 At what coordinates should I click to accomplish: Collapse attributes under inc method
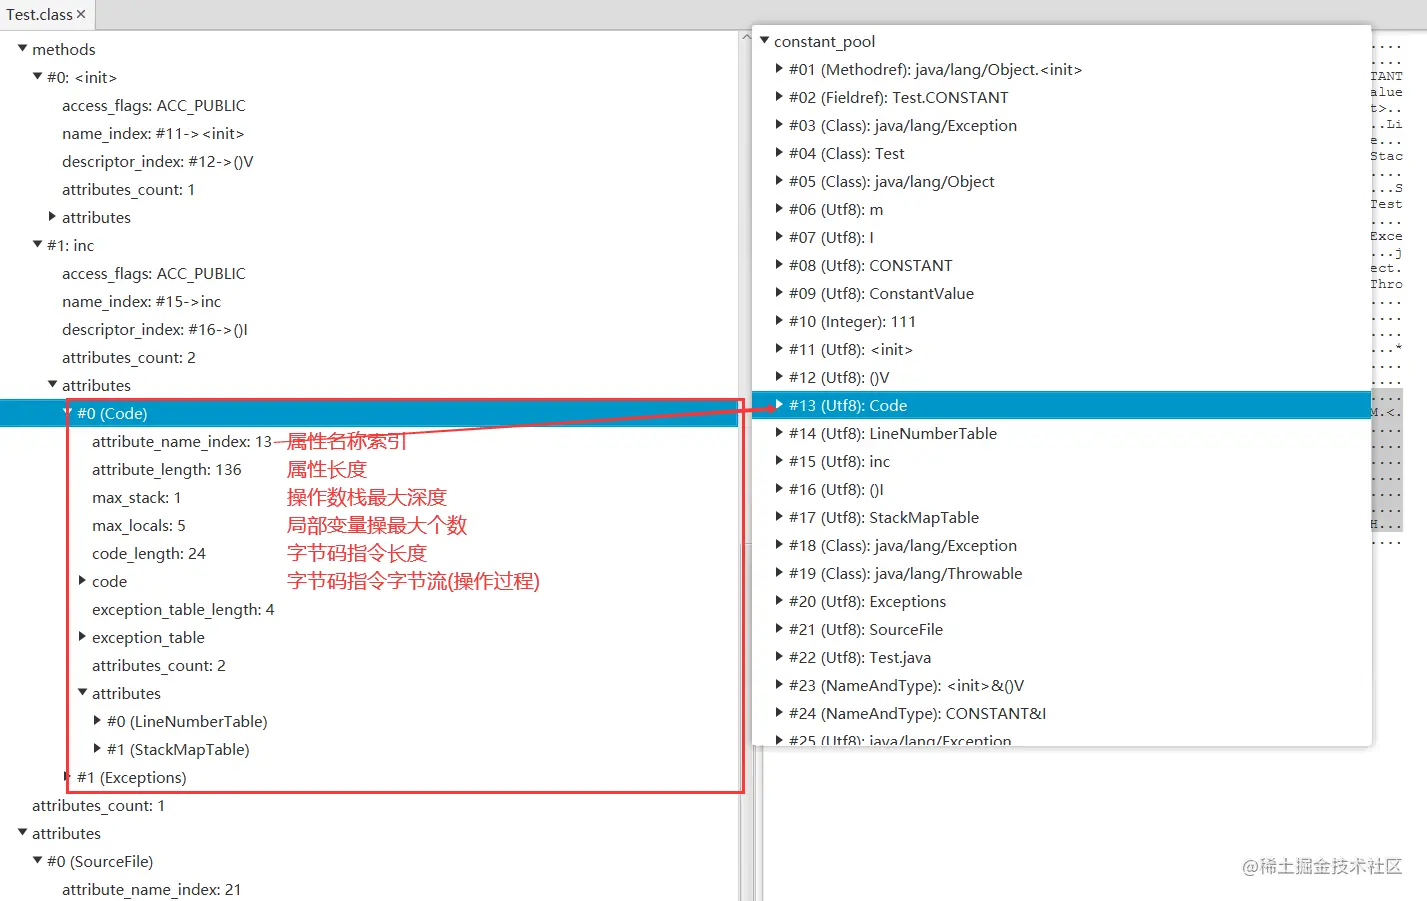[x=52, y=384]
